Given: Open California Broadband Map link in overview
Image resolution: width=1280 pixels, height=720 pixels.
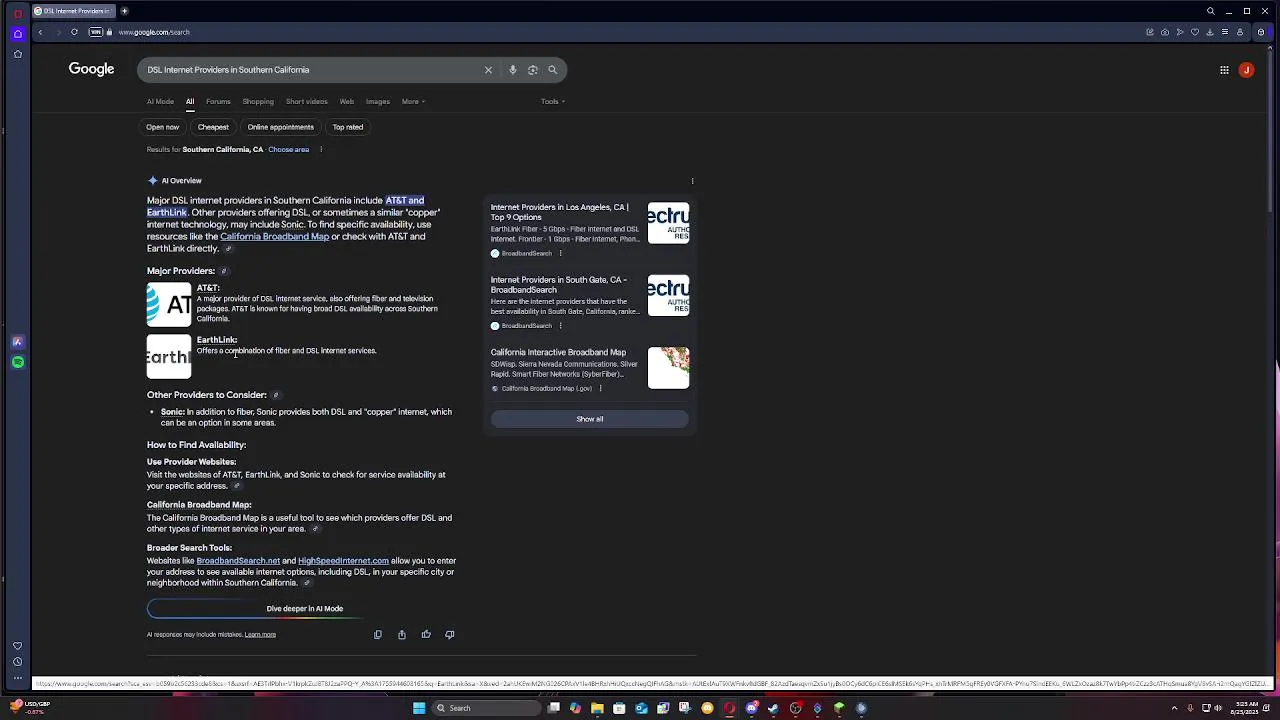Looking at the screenshot, I should [x=275, y=237].
